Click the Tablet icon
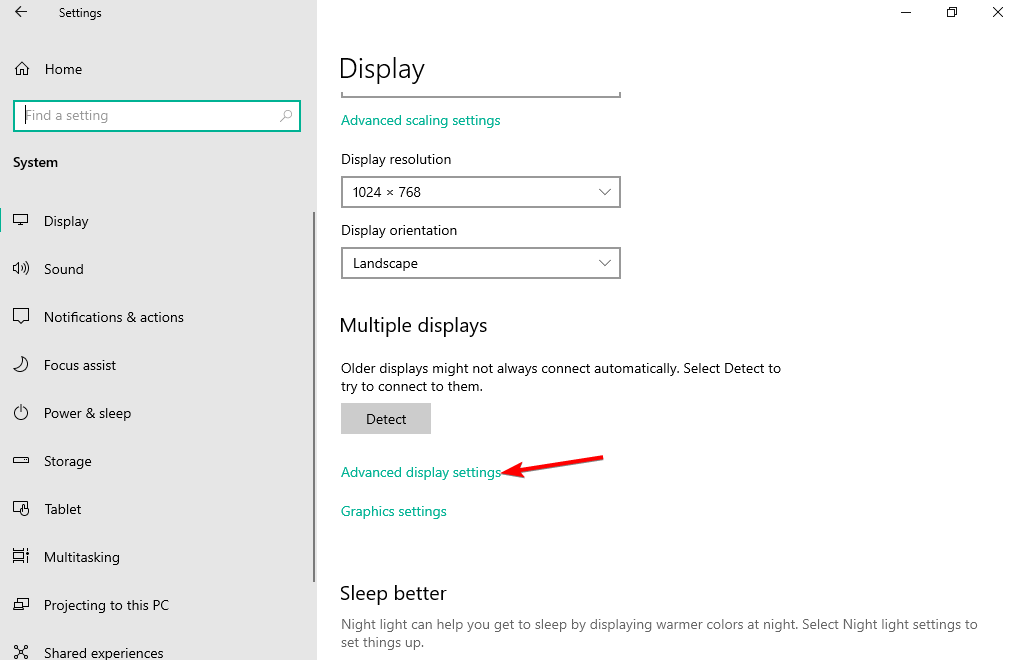Image resolution: width=1016 pixels, height=660 pixels. (21, 508)
